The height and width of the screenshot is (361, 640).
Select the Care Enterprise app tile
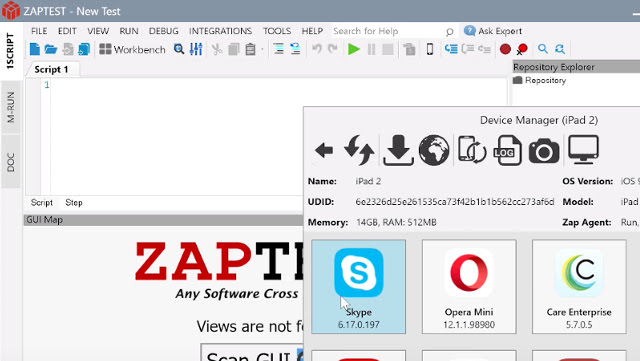pyautogui.click(x=579, y=287)
